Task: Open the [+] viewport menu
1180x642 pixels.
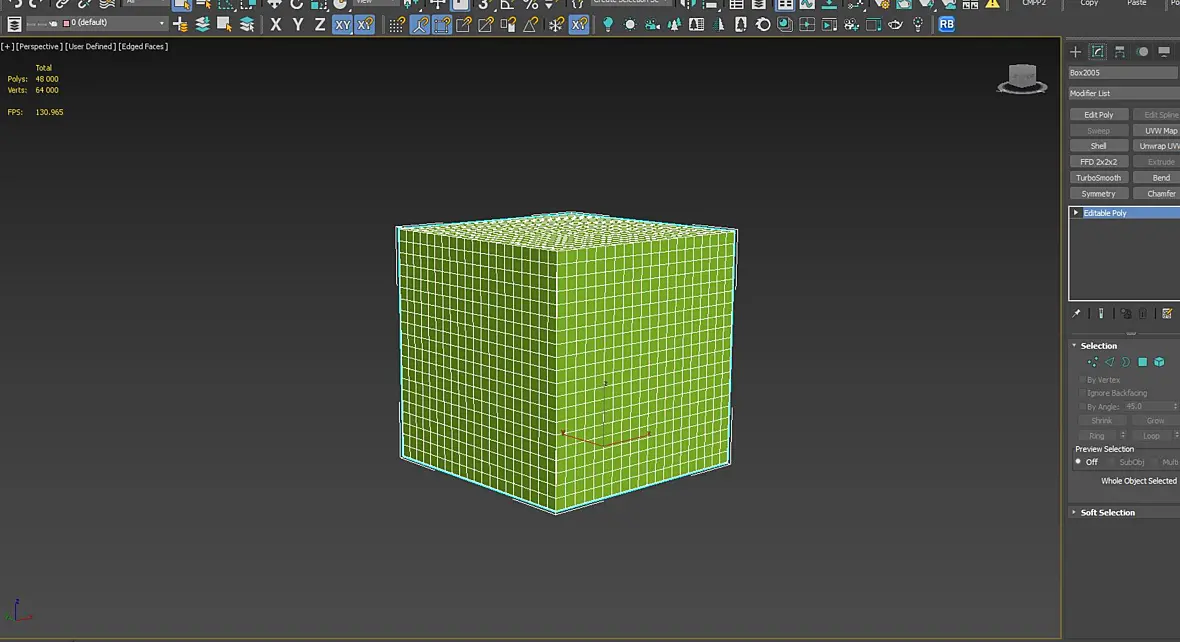Action: 8,47
